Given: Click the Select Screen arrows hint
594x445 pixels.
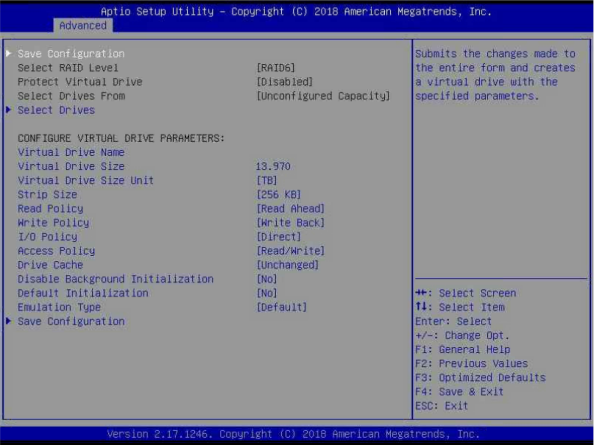Looking at the screenshot, I should point(466,294).
